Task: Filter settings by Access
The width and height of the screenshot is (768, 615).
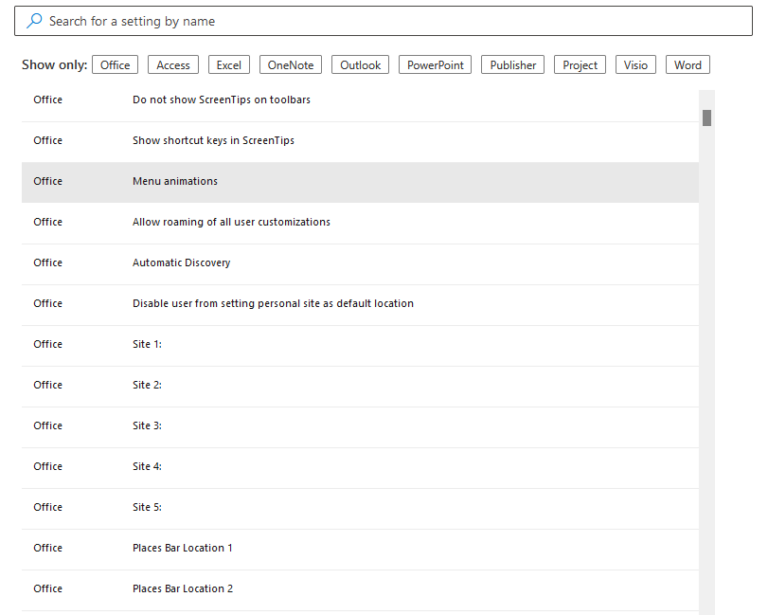Action: [x=173, y=65]
